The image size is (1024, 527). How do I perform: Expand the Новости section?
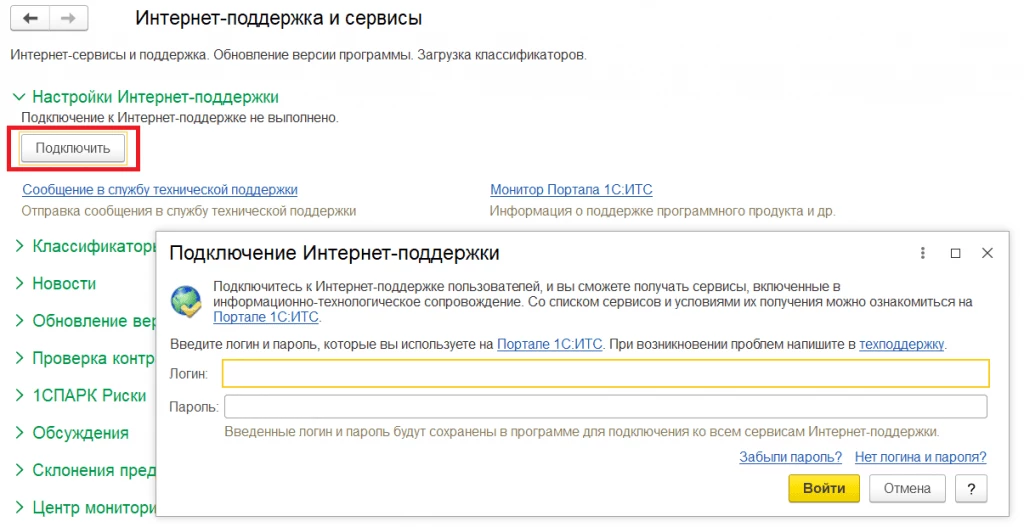[56, 283]
